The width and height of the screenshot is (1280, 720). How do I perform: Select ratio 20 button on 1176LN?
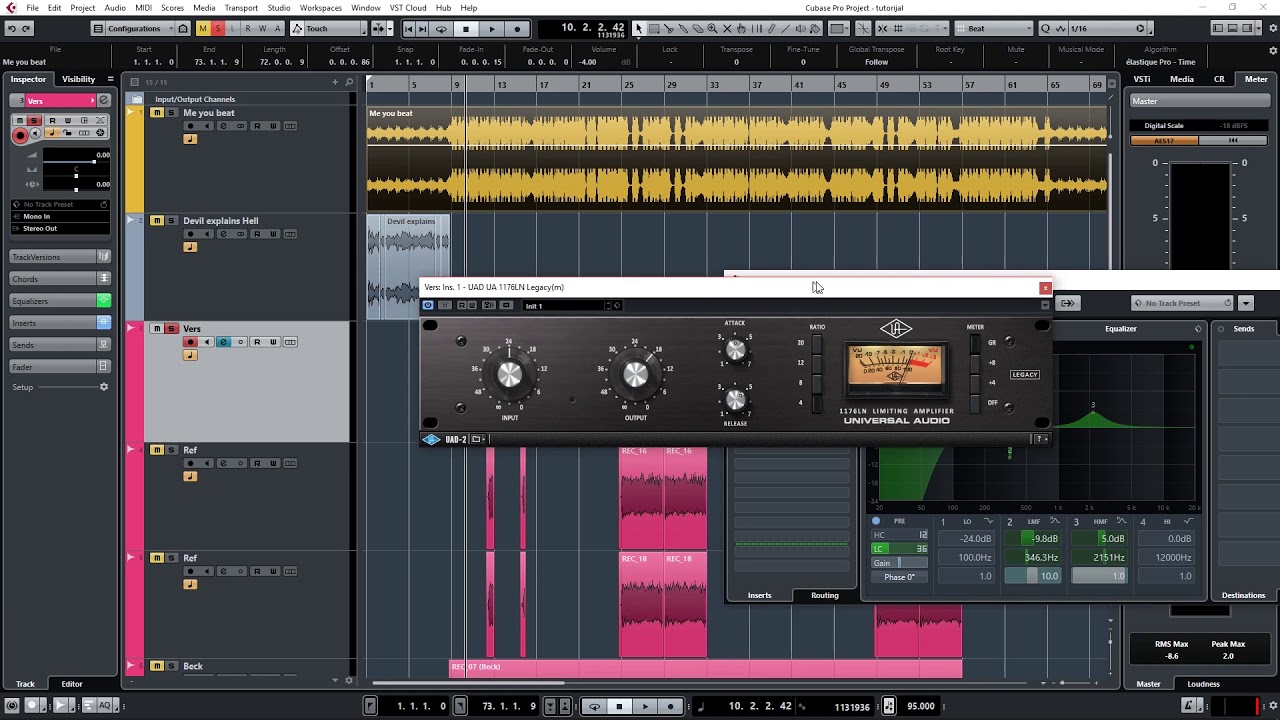[817, 343]
